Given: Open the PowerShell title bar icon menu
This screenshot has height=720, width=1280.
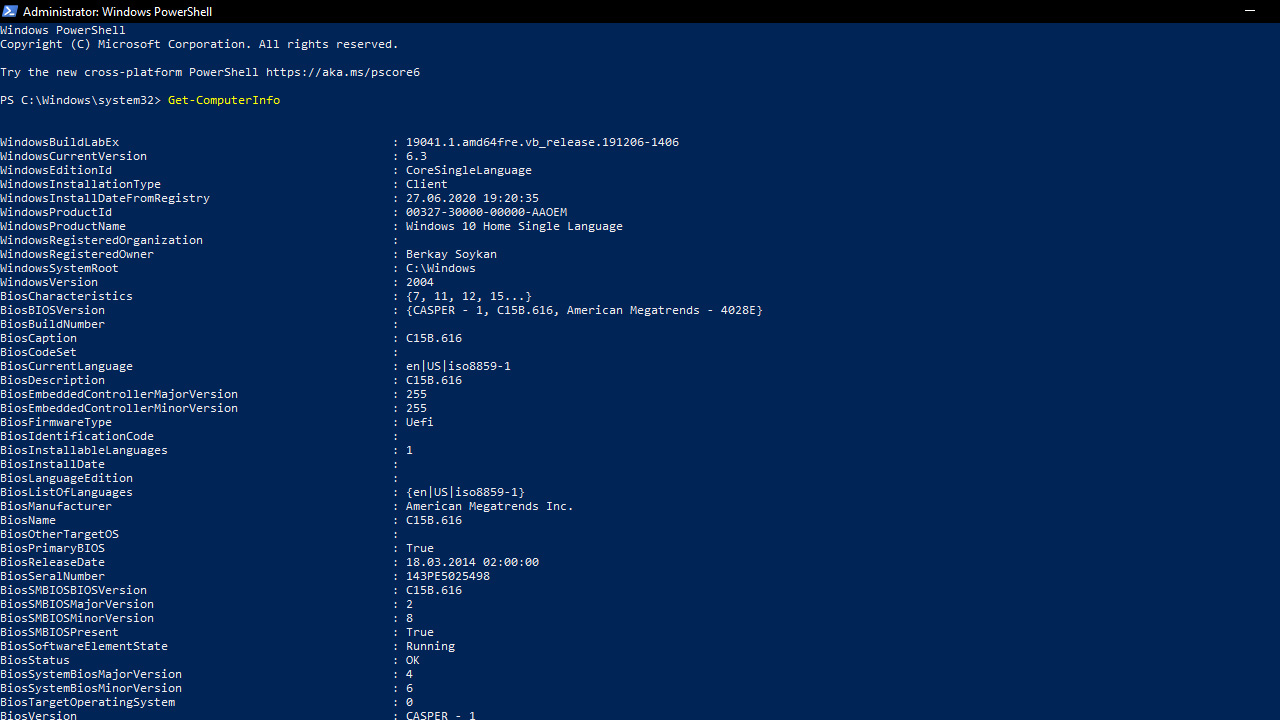Looking at the screenshot, I should tap(9, 11).
